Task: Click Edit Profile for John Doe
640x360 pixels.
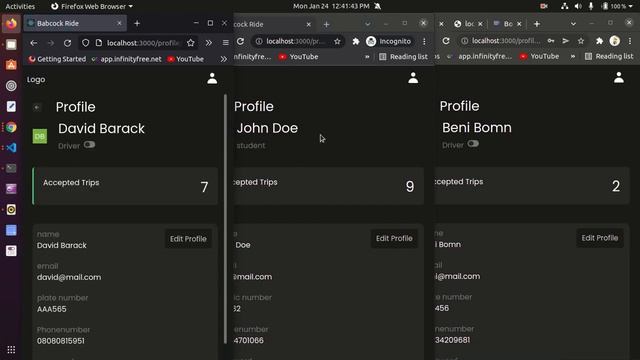Action: tap(394, 238)
